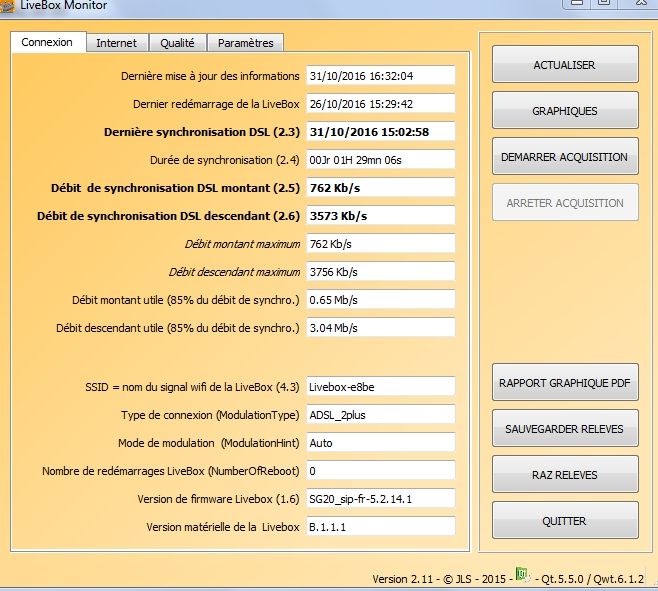Open the Internet tab

(117, 43)
